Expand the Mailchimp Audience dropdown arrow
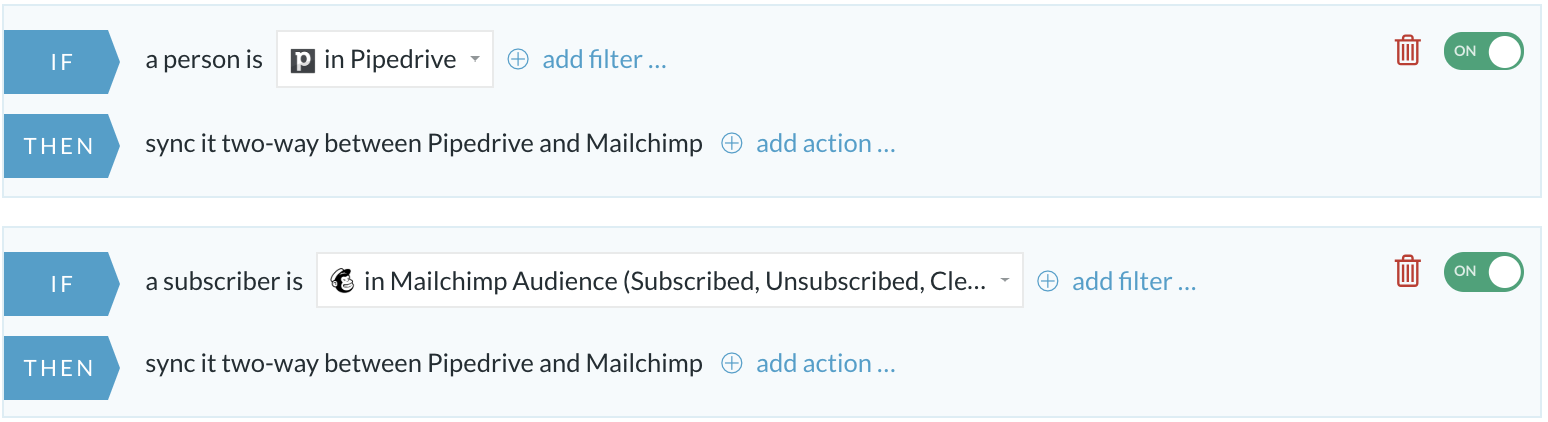 1005,282
